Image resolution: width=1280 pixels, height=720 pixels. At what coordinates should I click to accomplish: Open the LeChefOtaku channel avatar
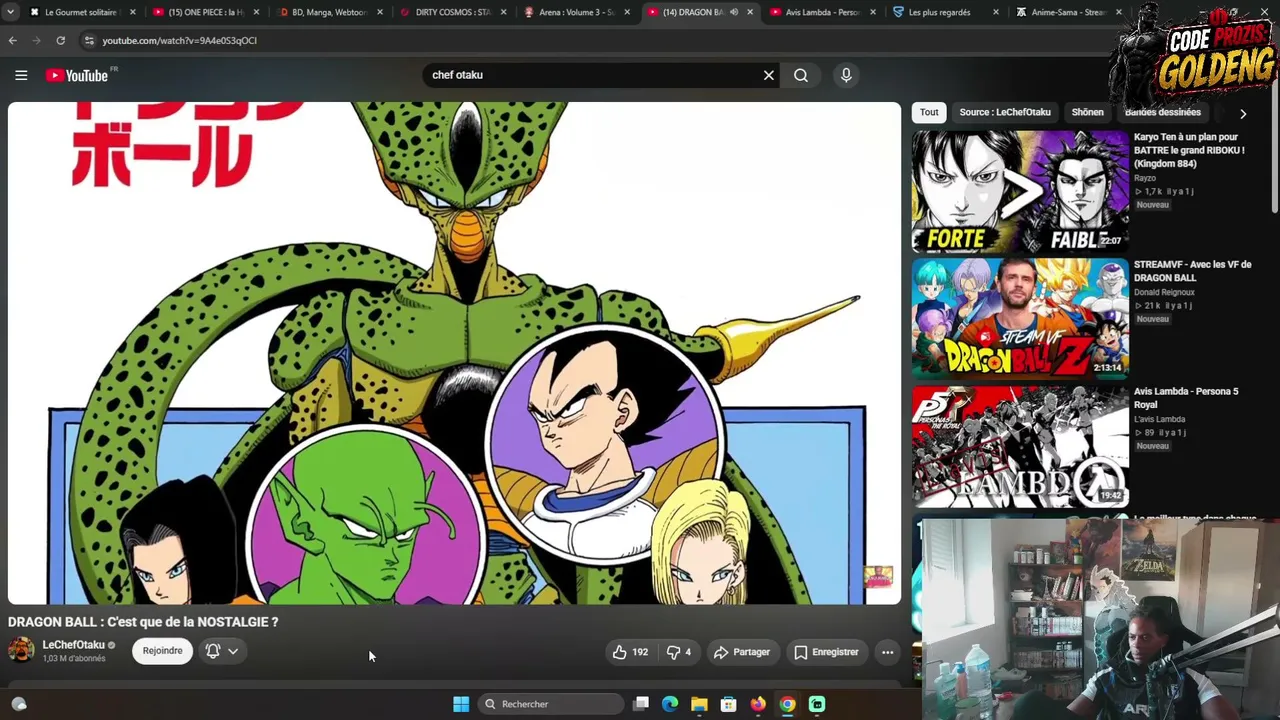pos(21,650)
